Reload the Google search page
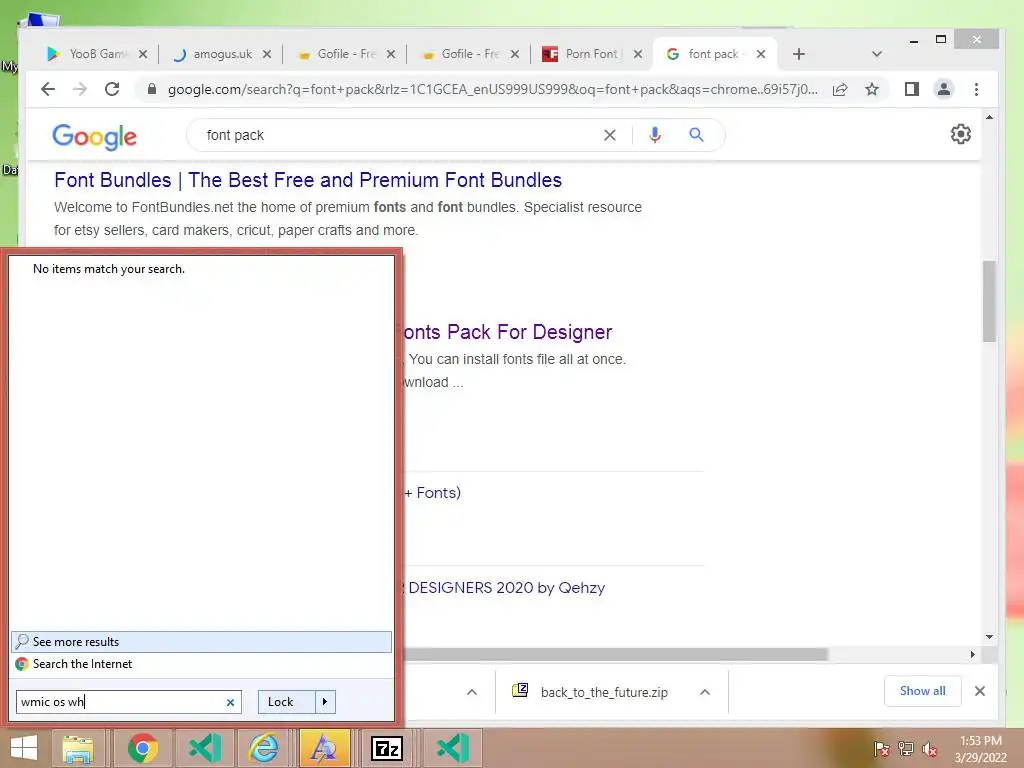The height and width of the screenshot is (768, 1024). point(112,89)
